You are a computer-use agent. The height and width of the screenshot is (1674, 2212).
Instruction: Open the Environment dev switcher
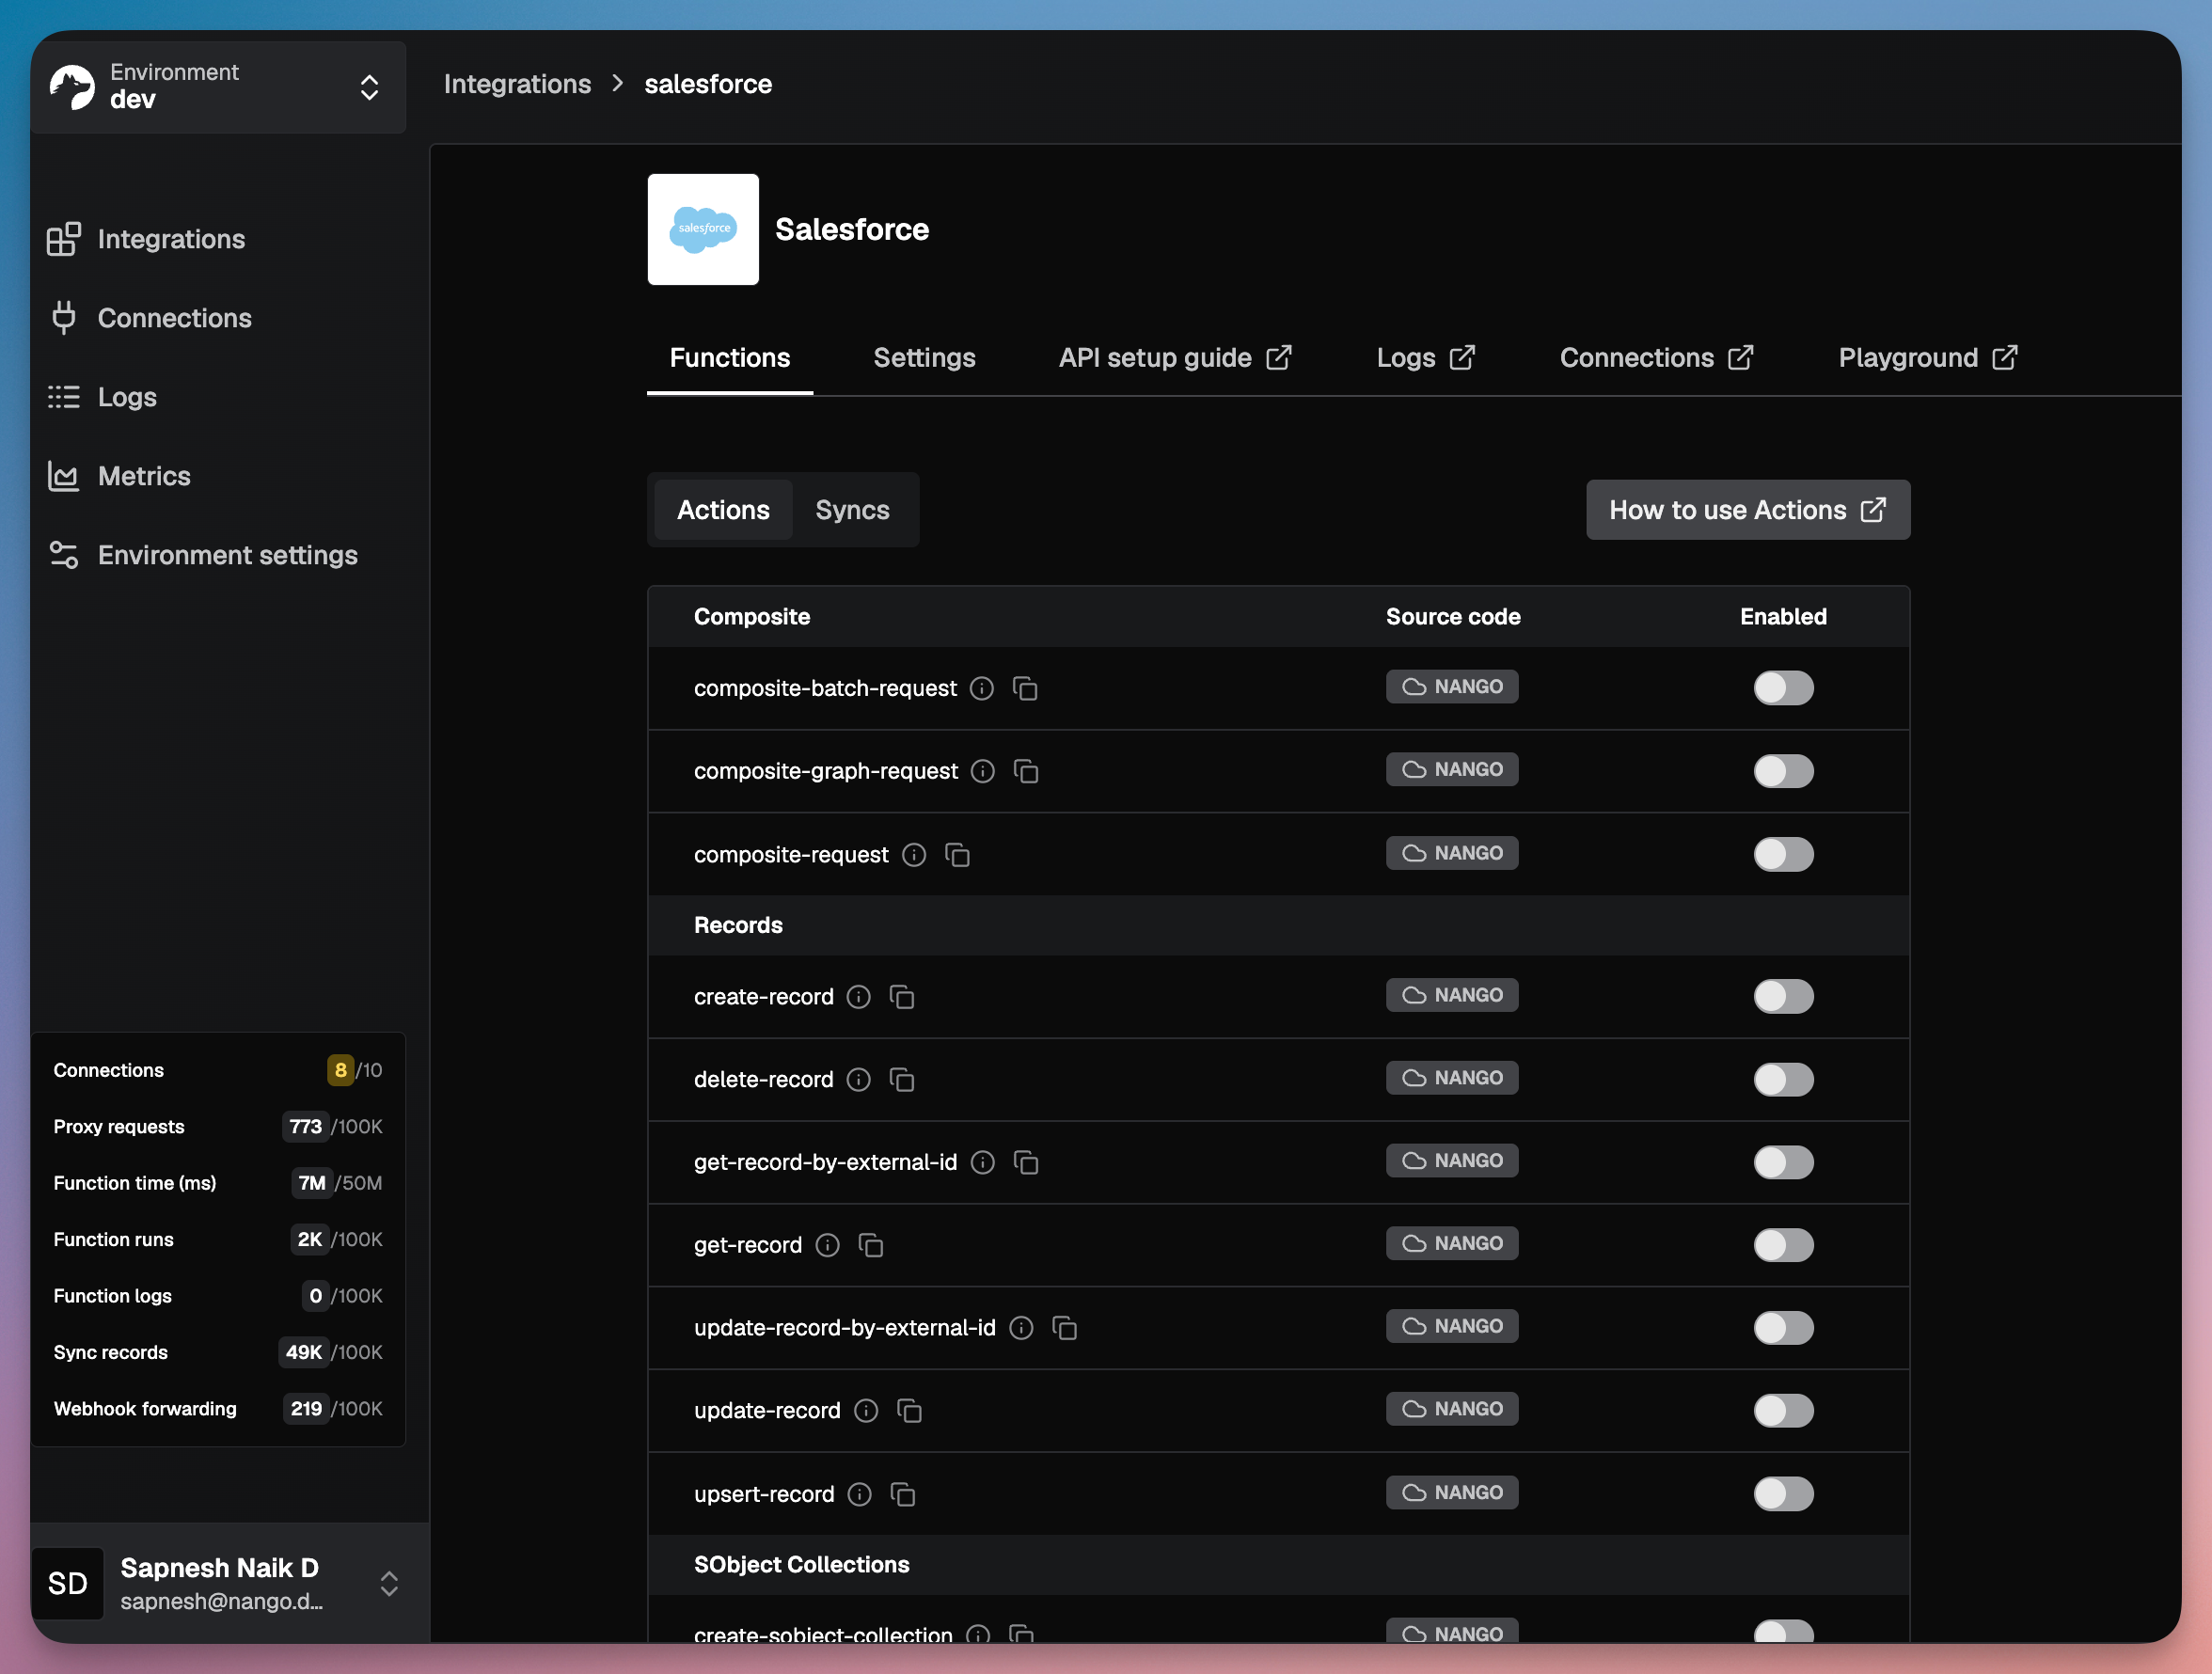point(218,87)
